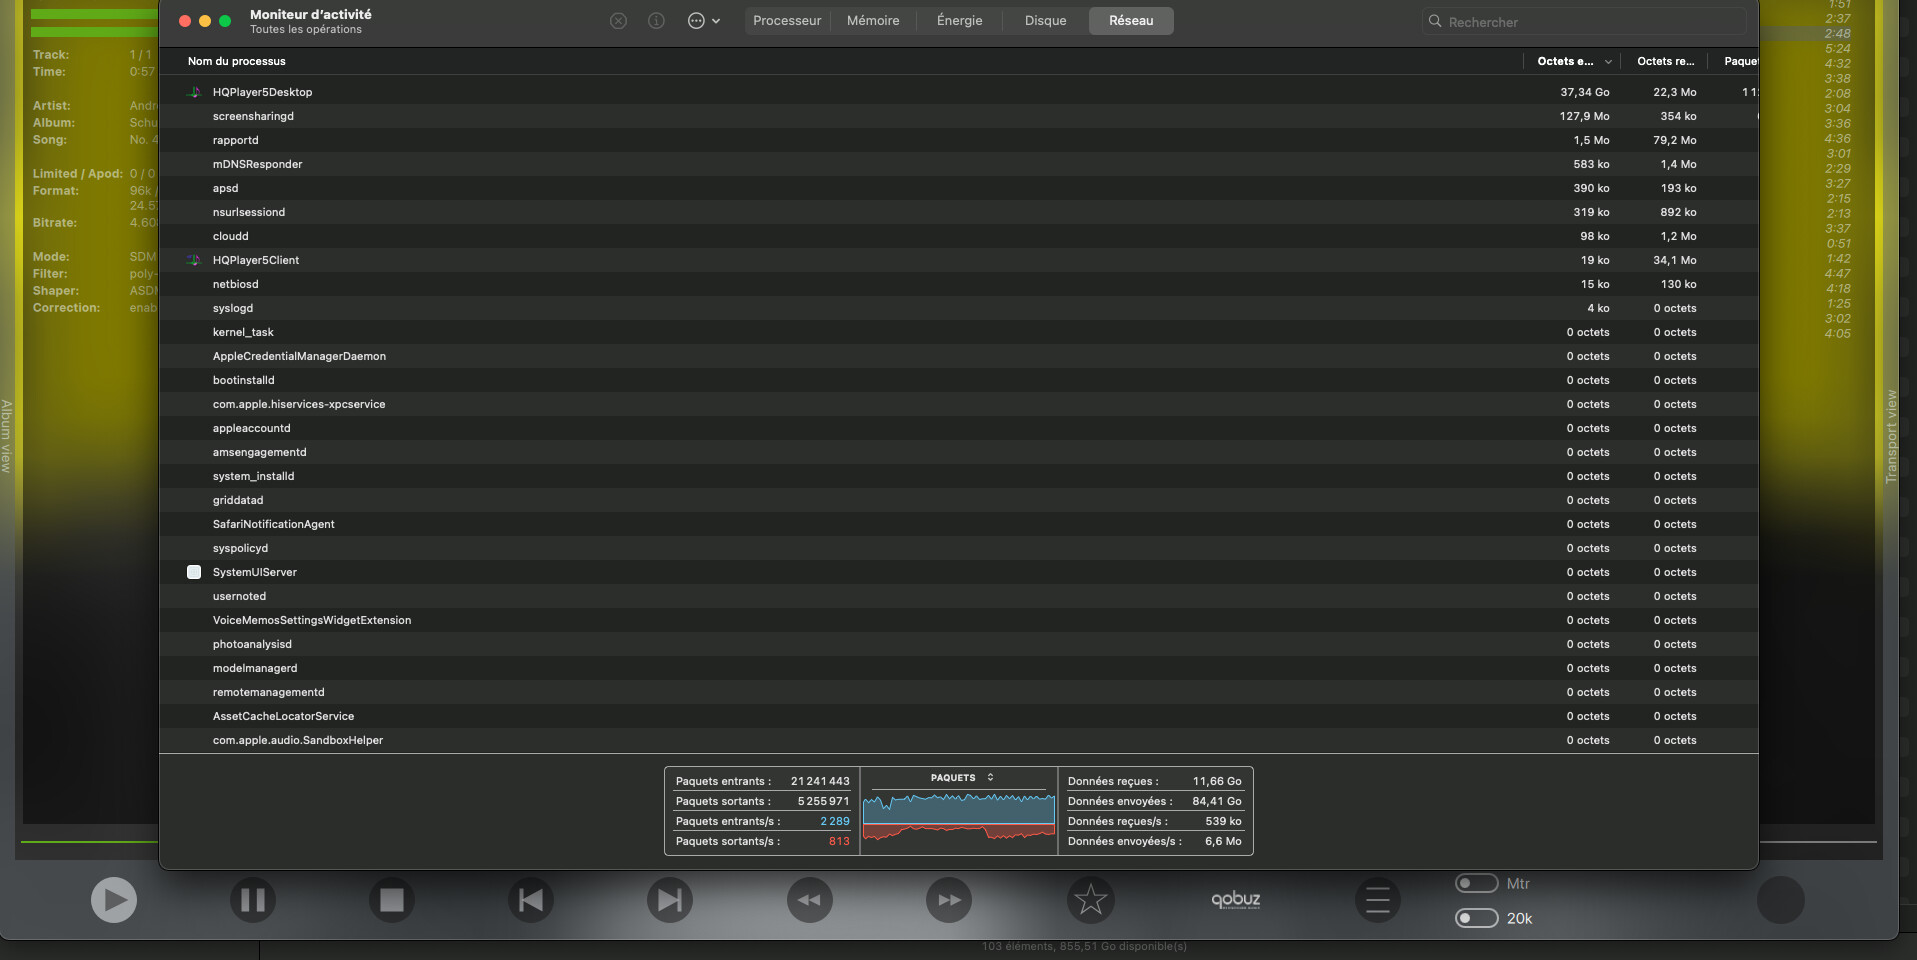Select the SafariNotificationAgent process row

coord(958,524)
